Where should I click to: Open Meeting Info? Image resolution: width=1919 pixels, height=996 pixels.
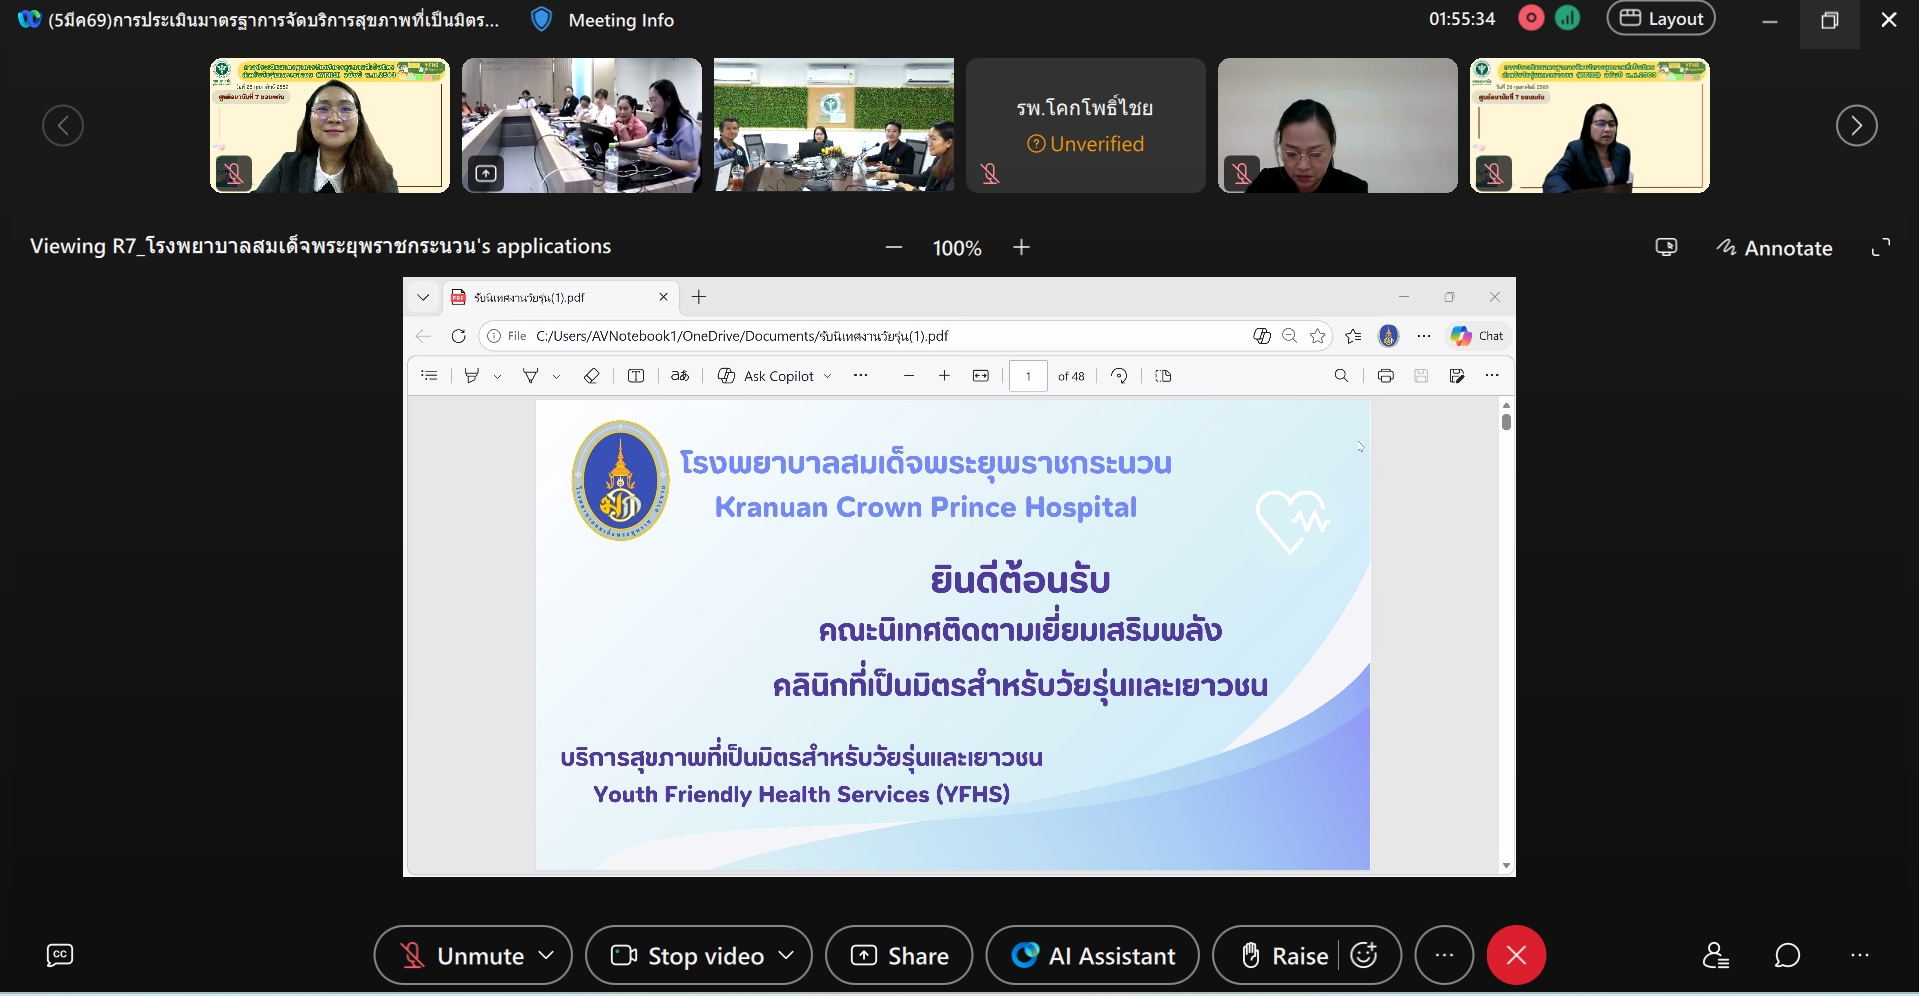(x=603, y=20)
